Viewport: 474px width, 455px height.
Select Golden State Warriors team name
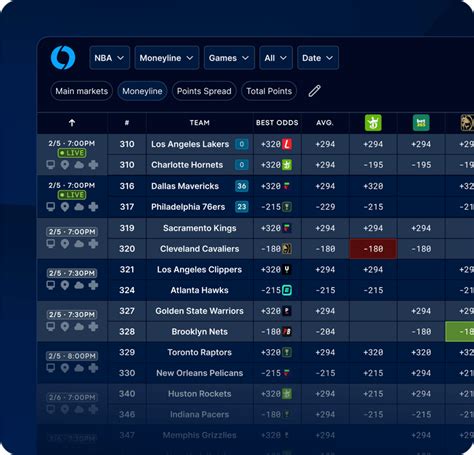click(200, 311)
